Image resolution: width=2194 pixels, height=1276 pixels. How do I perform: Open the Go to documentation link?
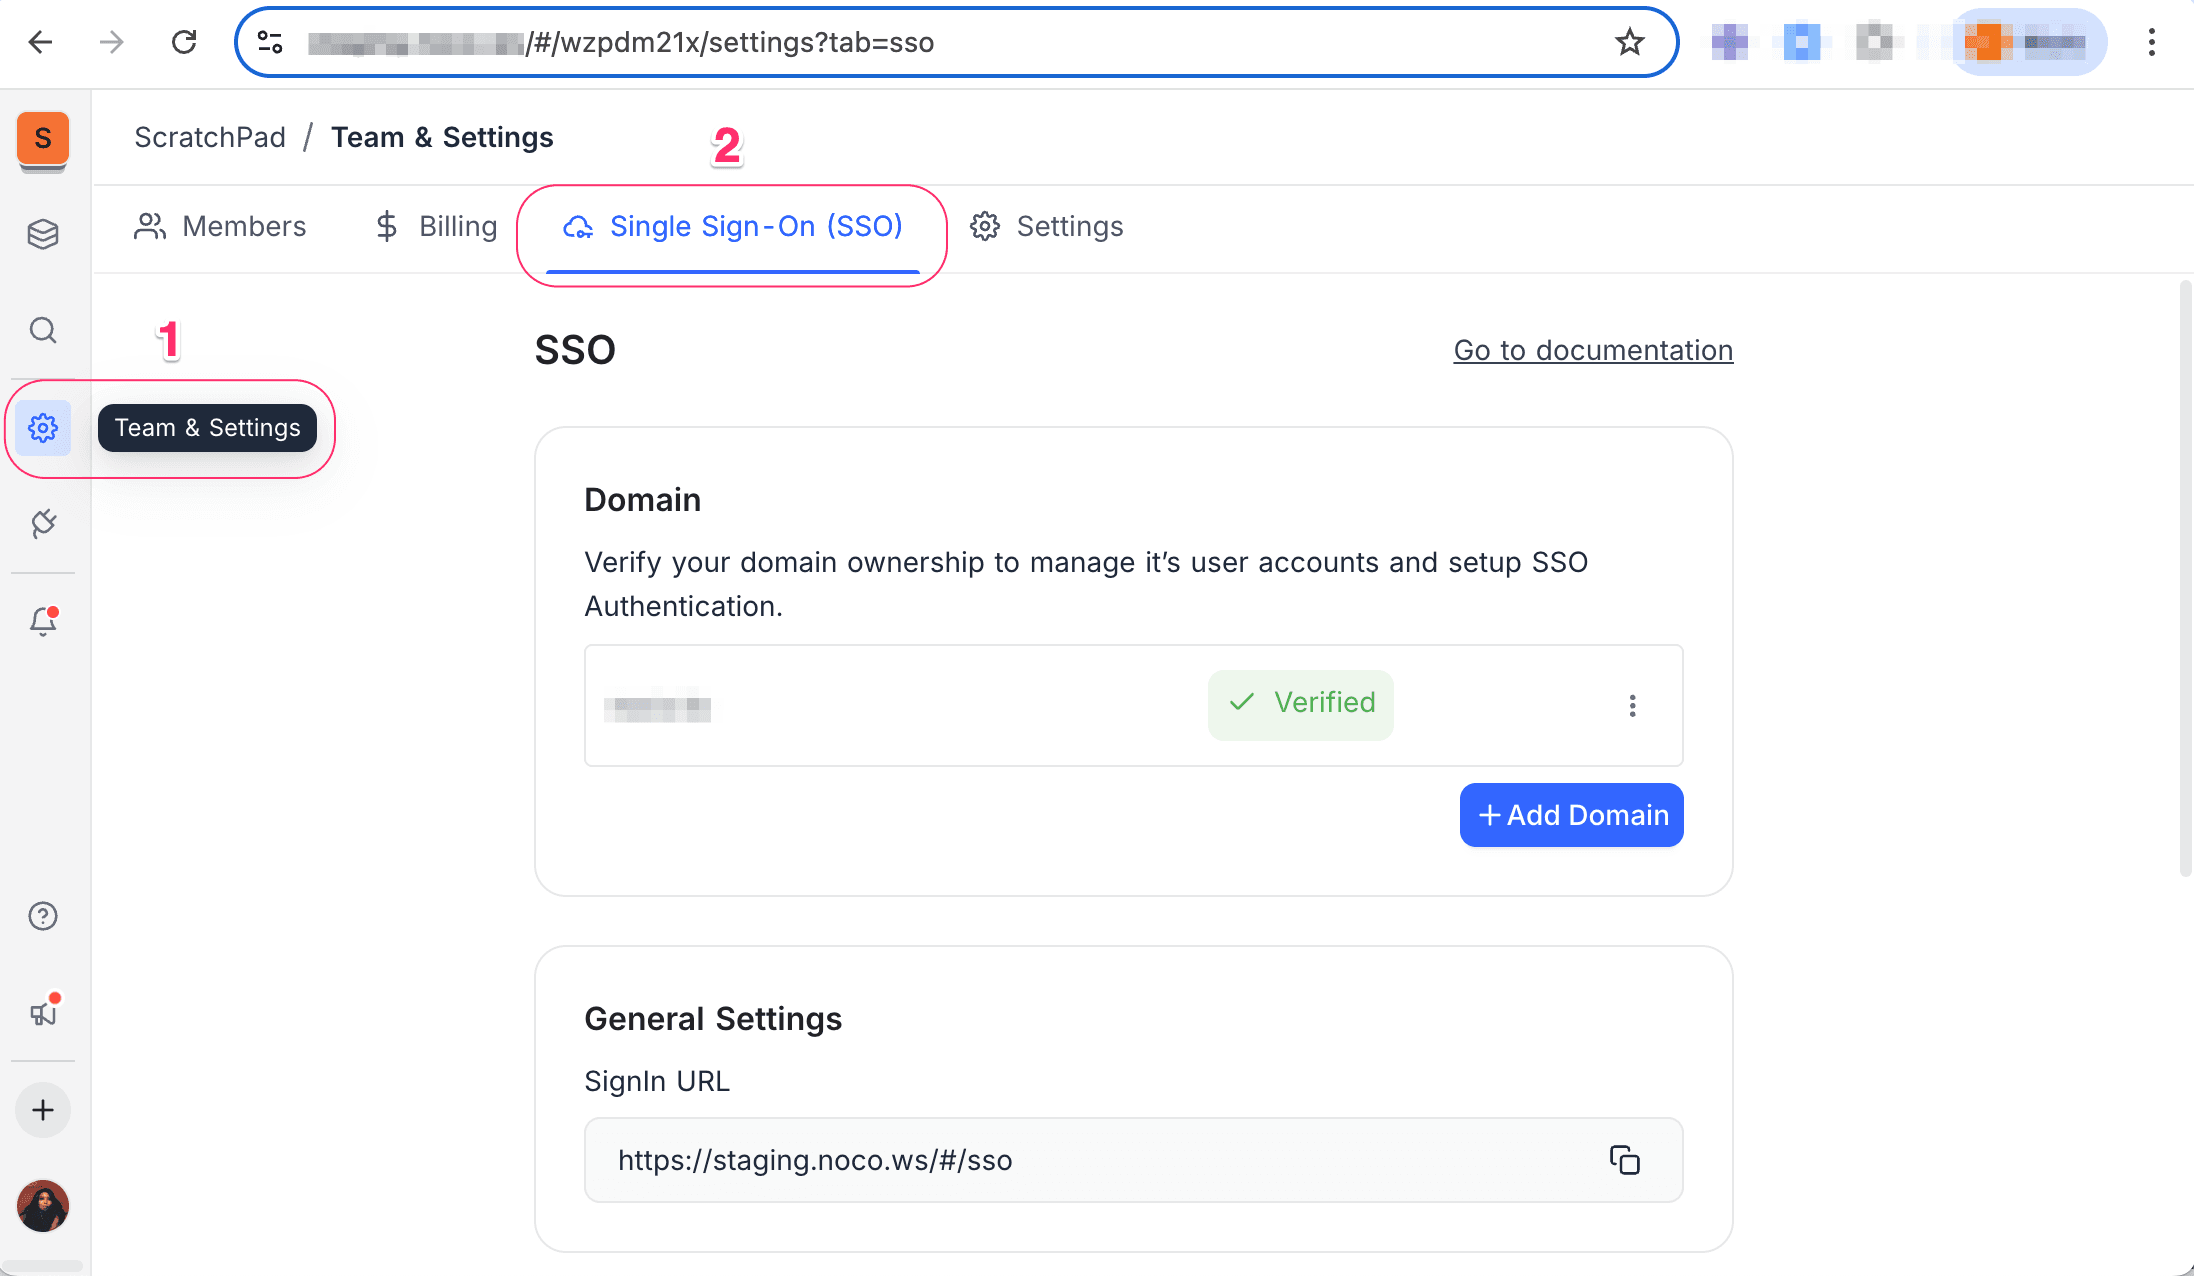(x=1592, y=350)
